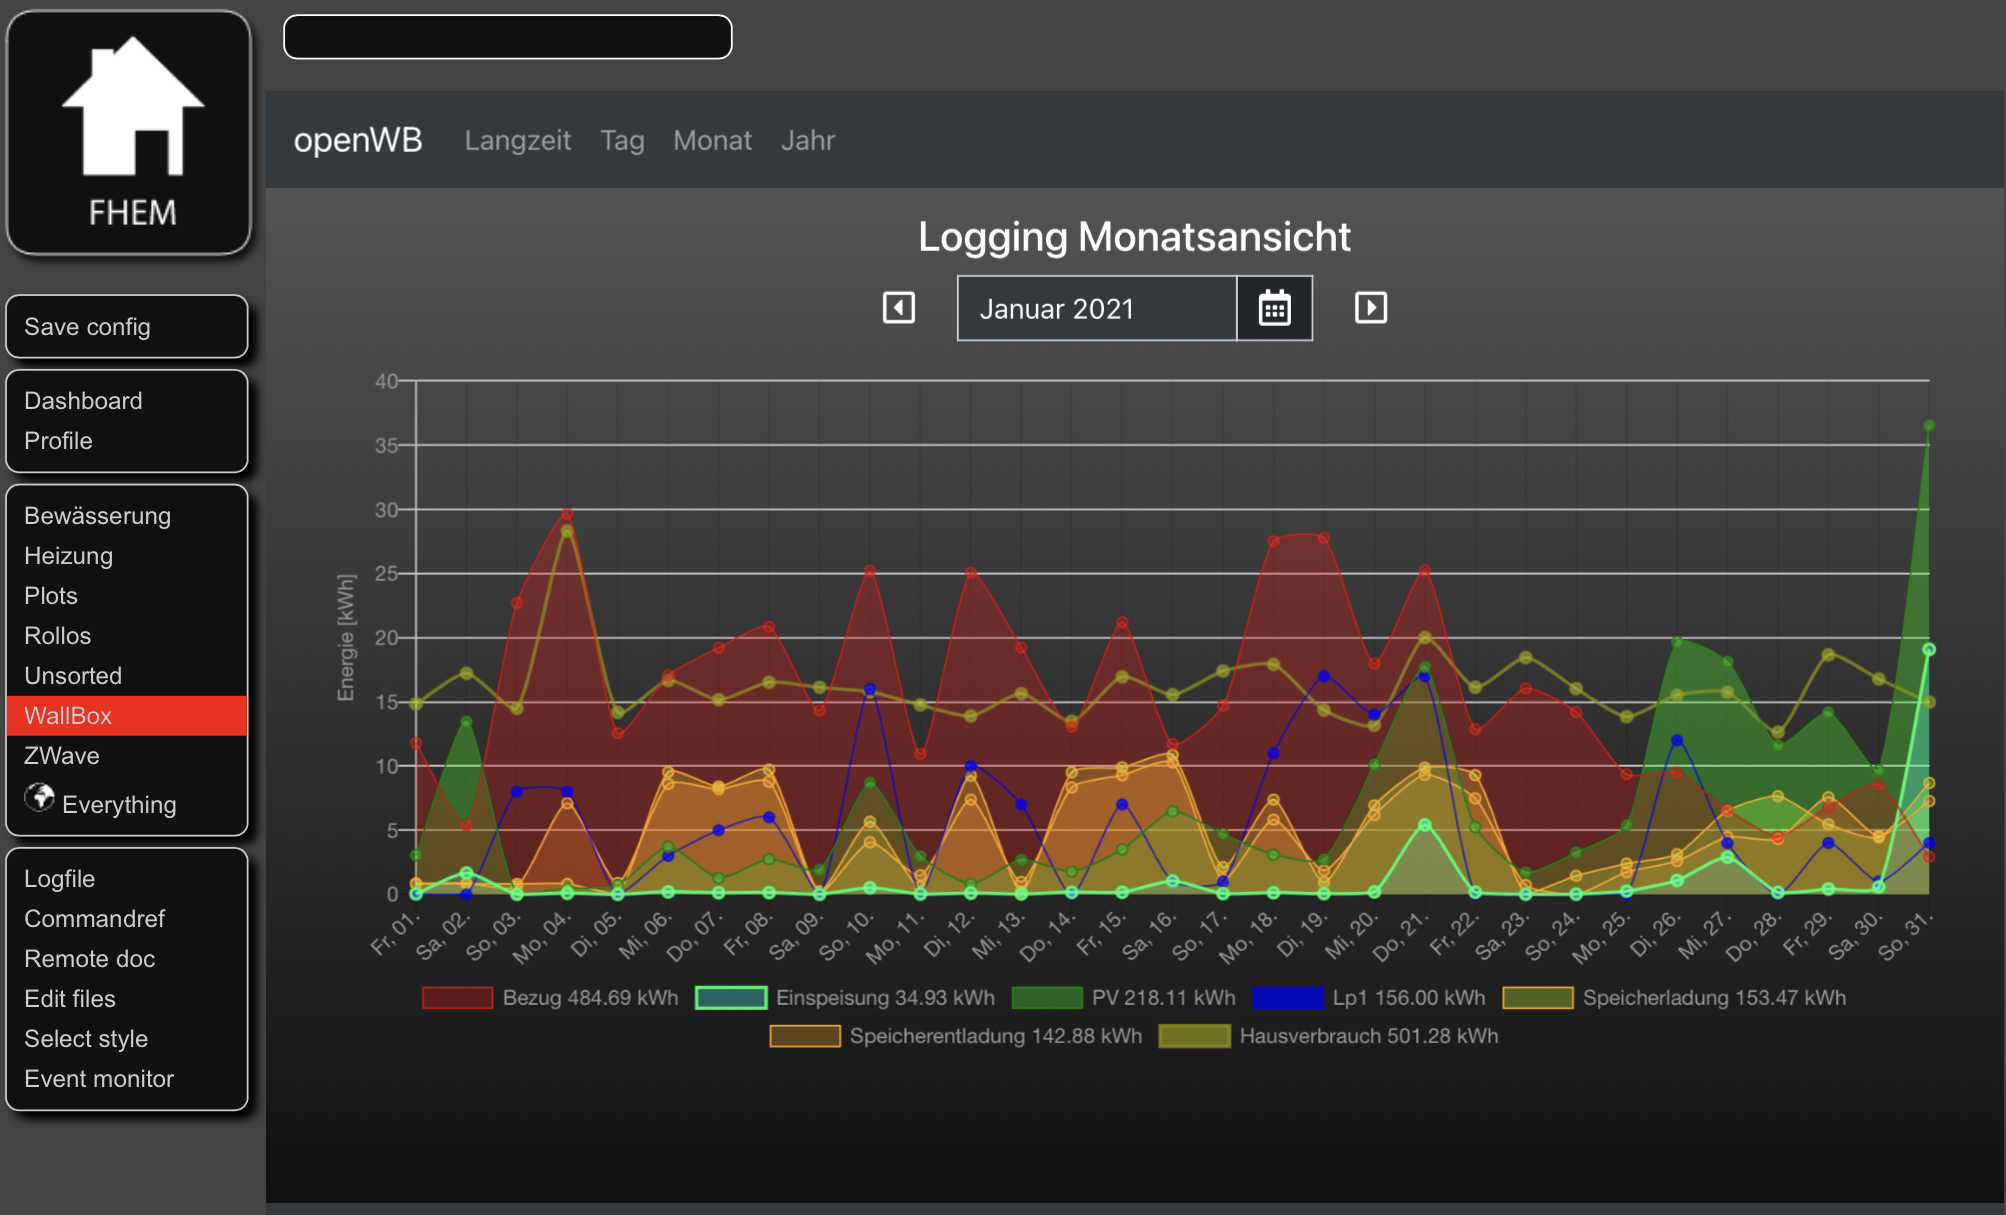Go to next month arrow
Screen dimensions: 2006x1215
[x=1370, y=308]
